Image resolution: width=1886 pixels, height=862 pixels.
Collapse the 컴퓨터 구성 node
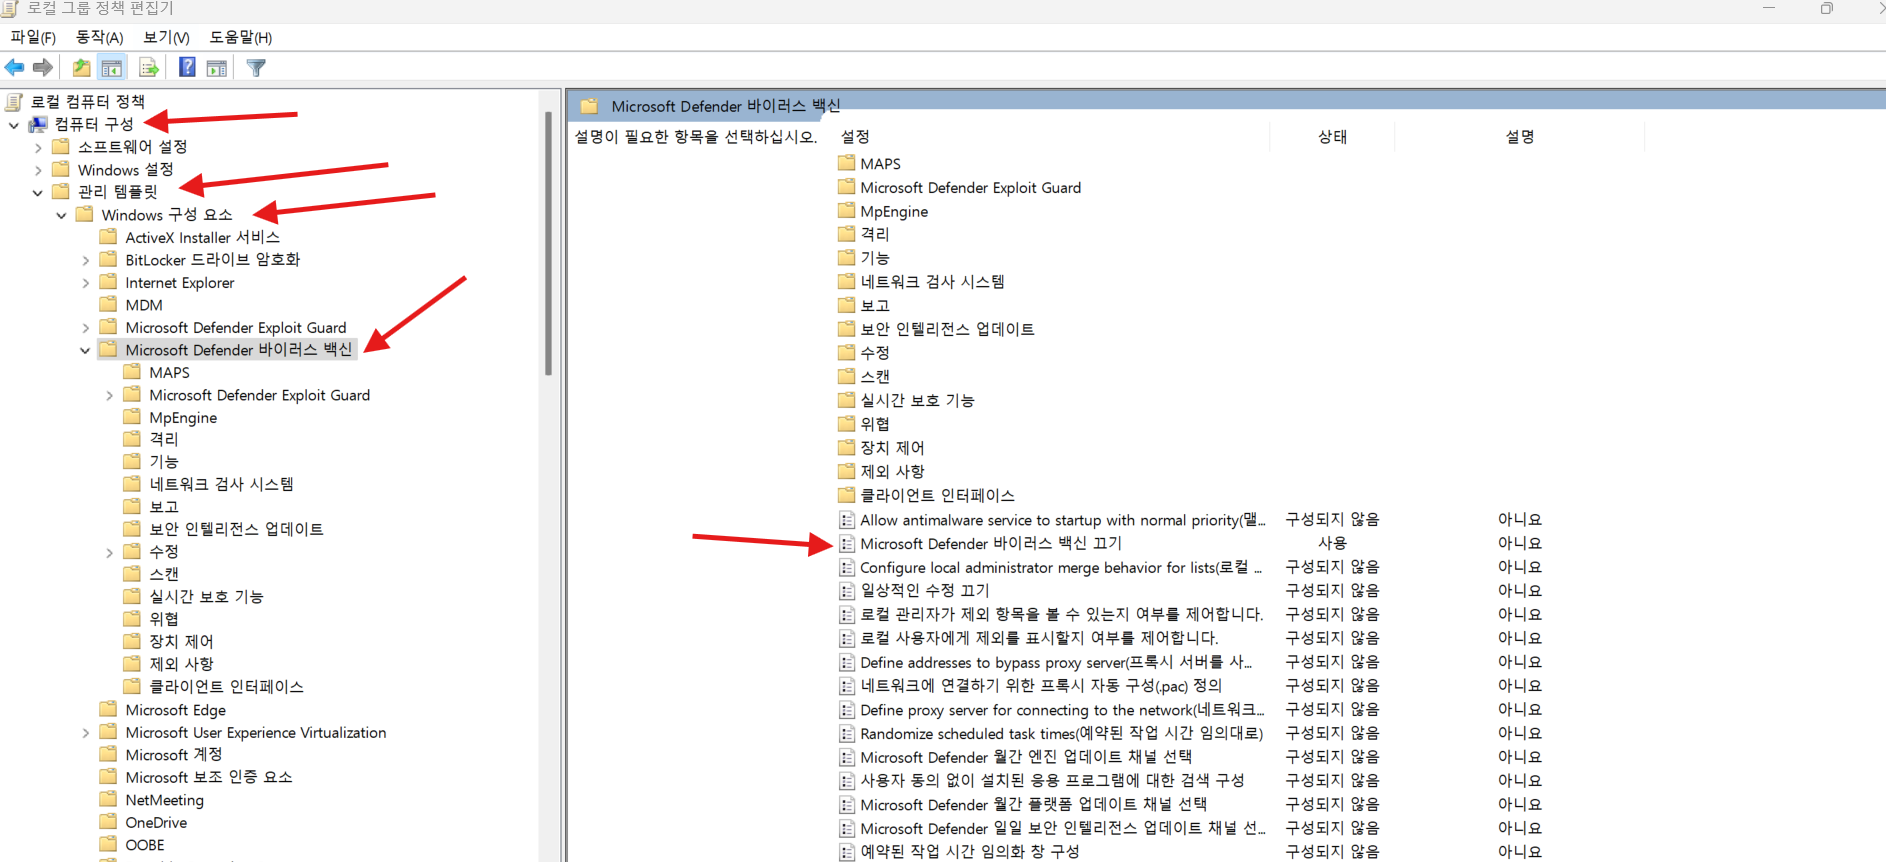[x=14, y=125]
